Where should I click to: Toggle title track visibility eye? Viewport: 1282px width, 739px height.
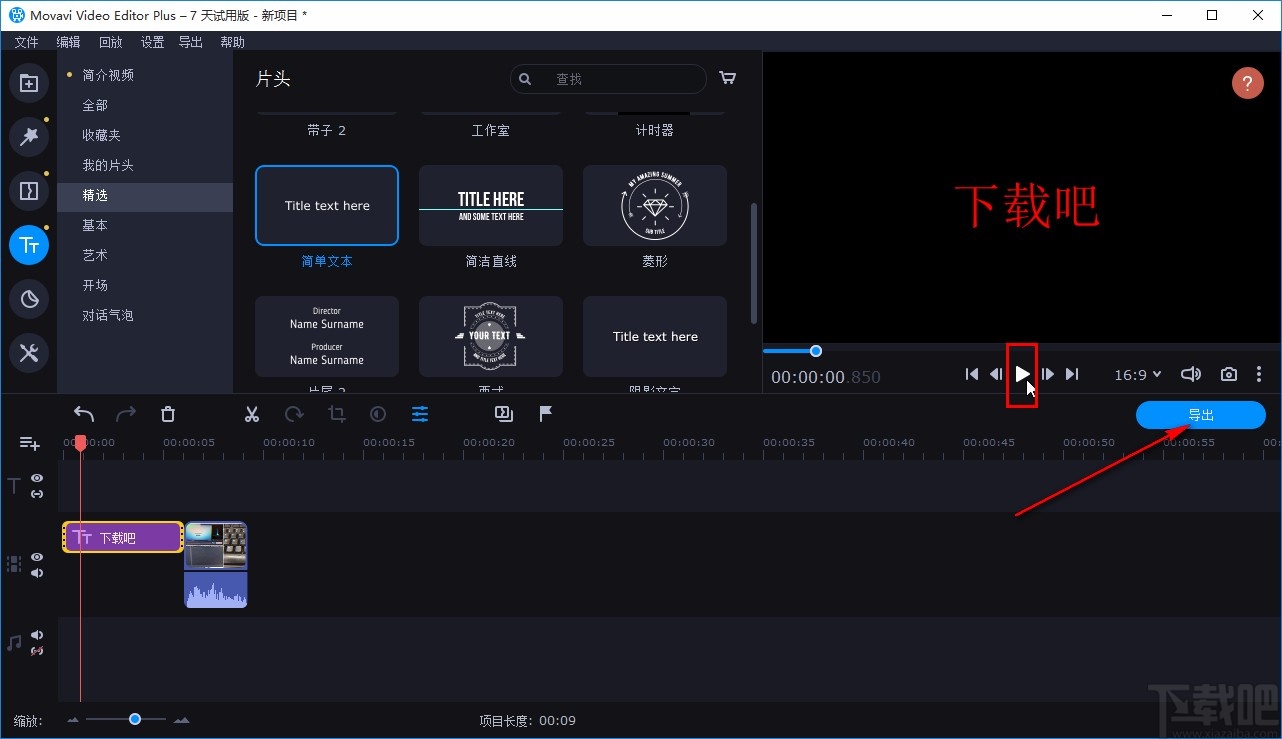pyautogui.click(x=37, y=478)
